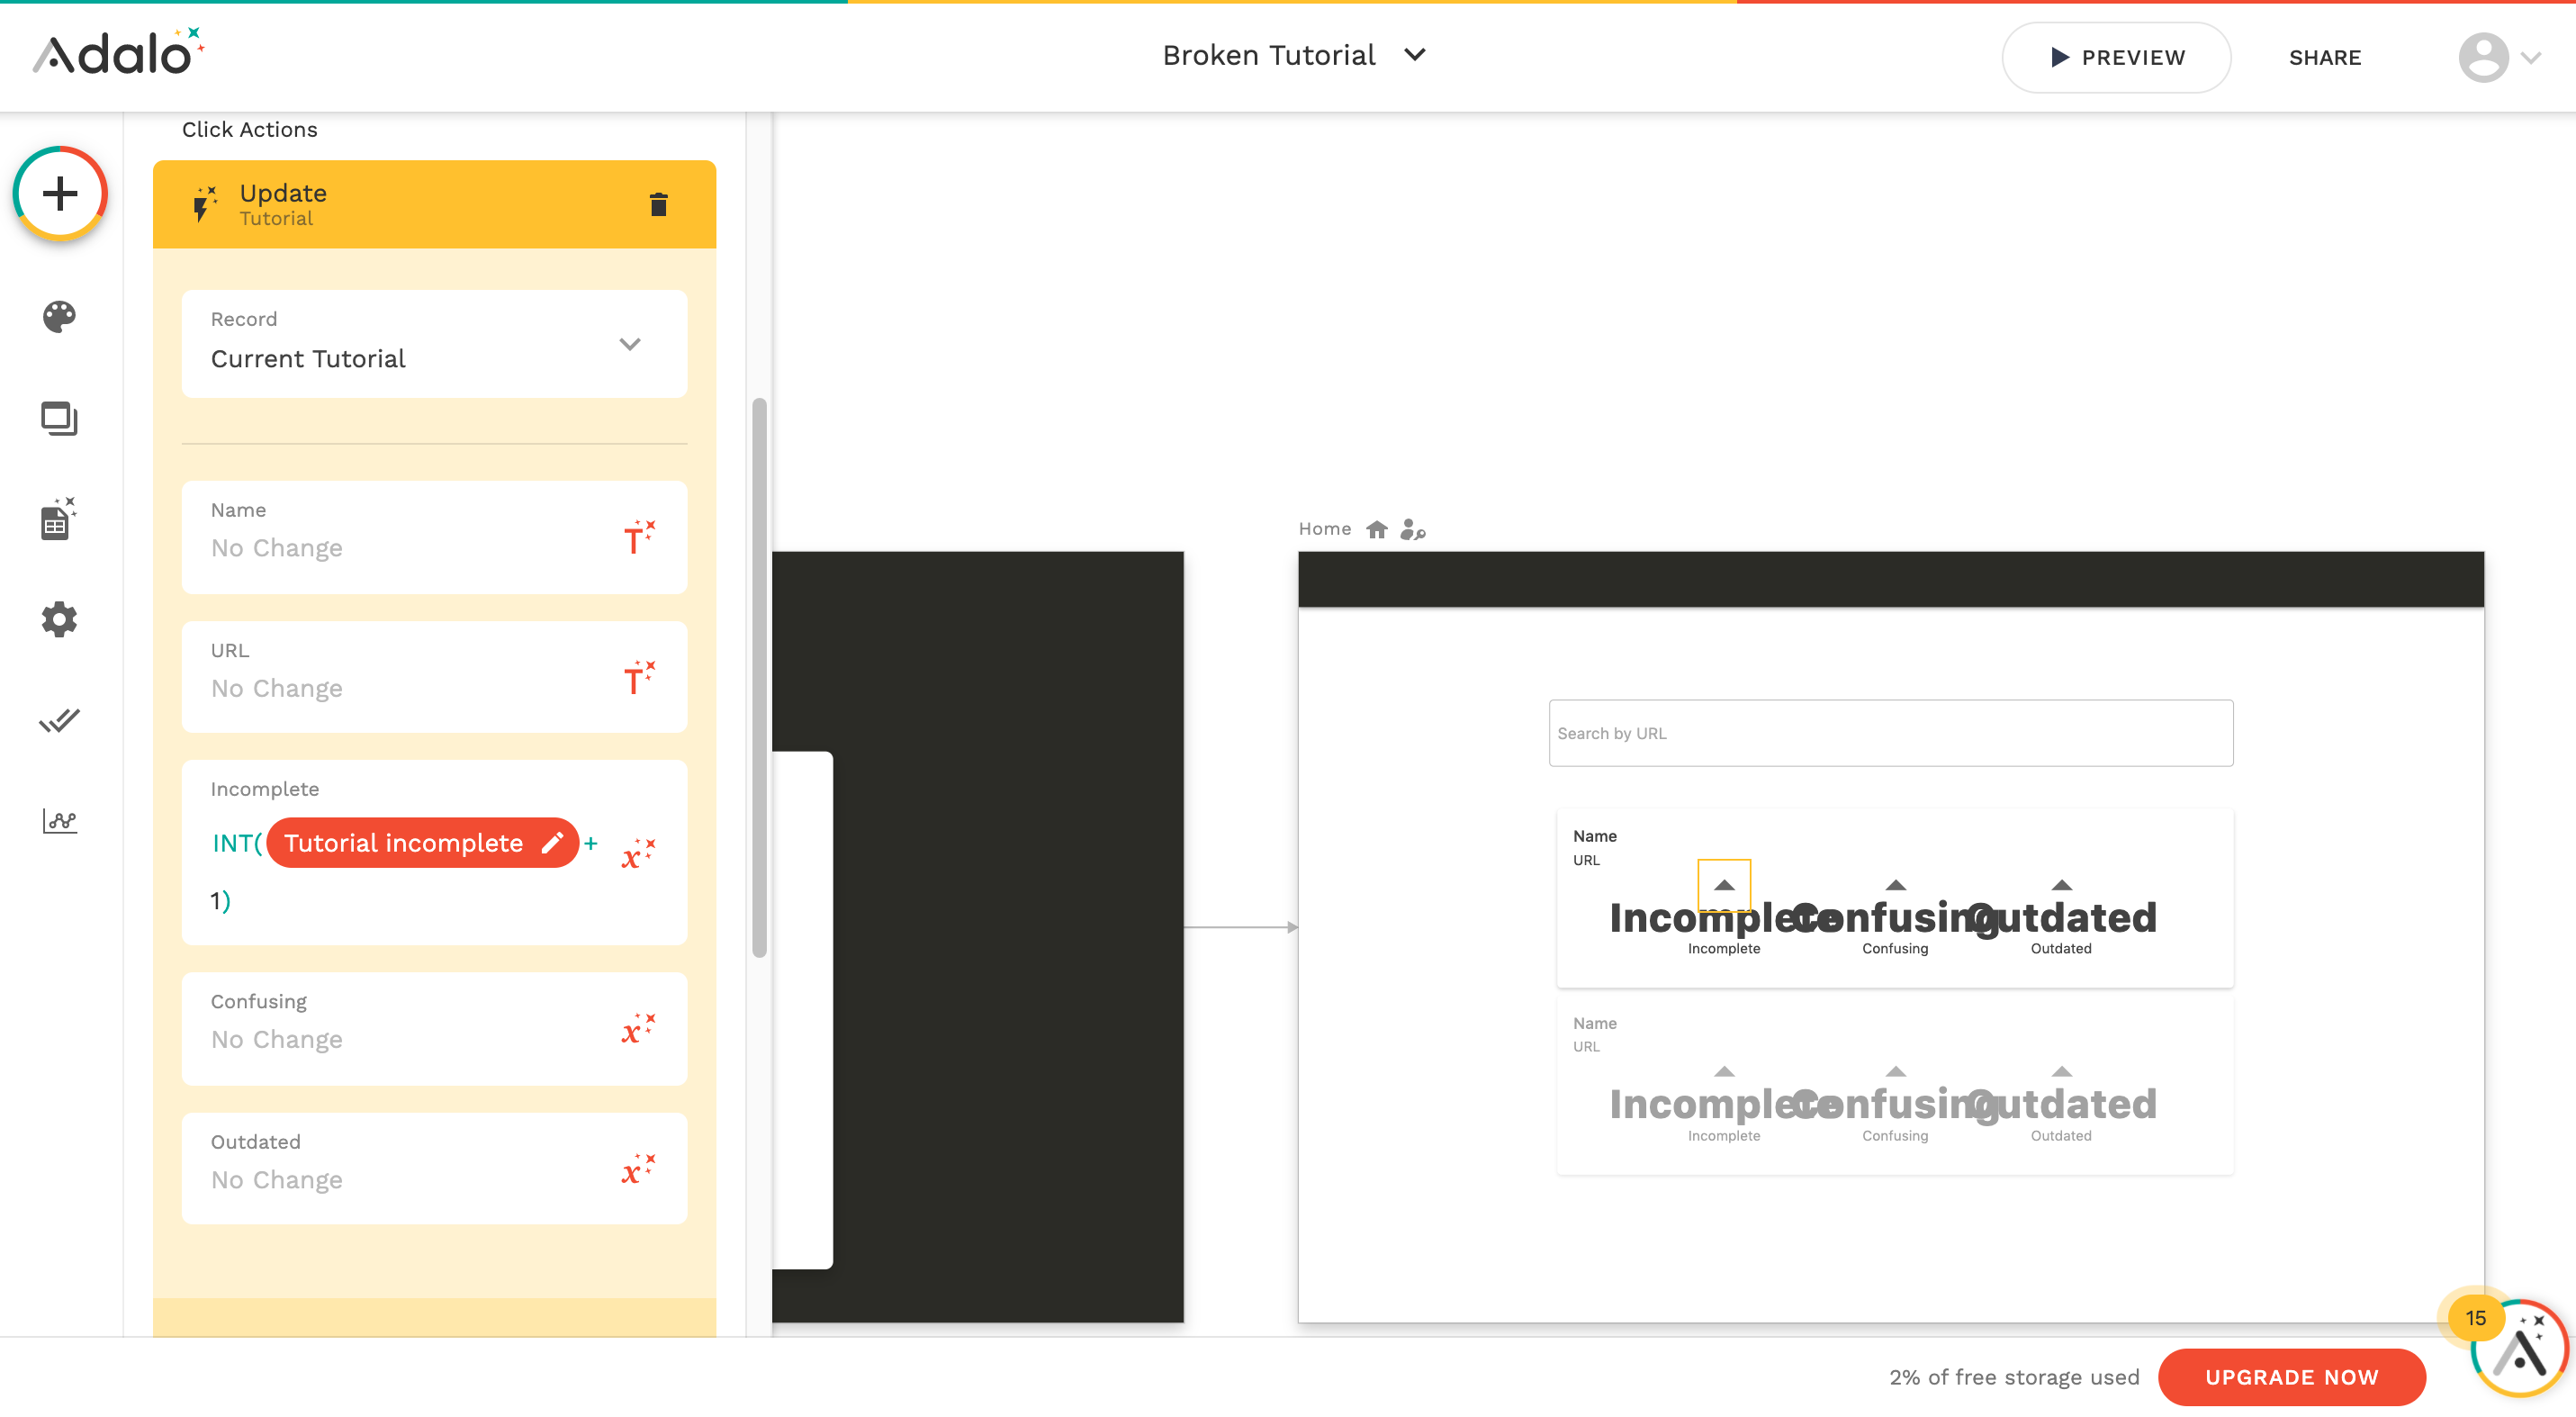Click magic formula icon for Confusing field
Screen dimensions: 2576x1417
click(x=638, y=1029)
